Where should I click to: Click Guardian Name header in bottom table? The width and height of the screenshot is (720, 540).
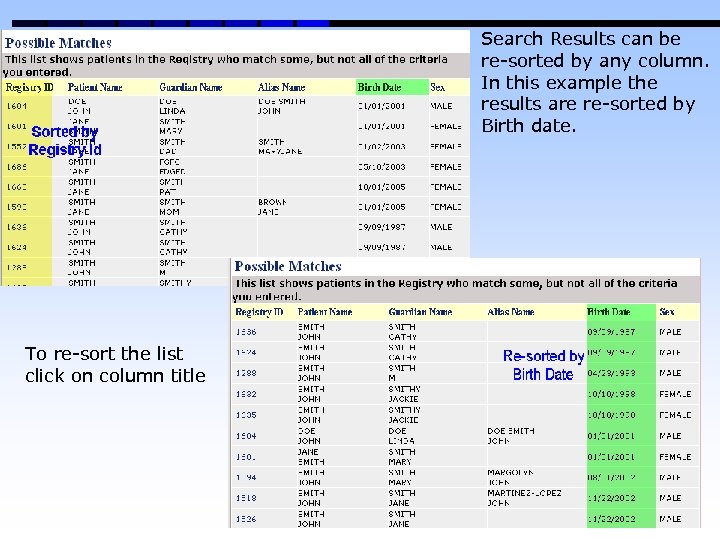pos(420,312)
